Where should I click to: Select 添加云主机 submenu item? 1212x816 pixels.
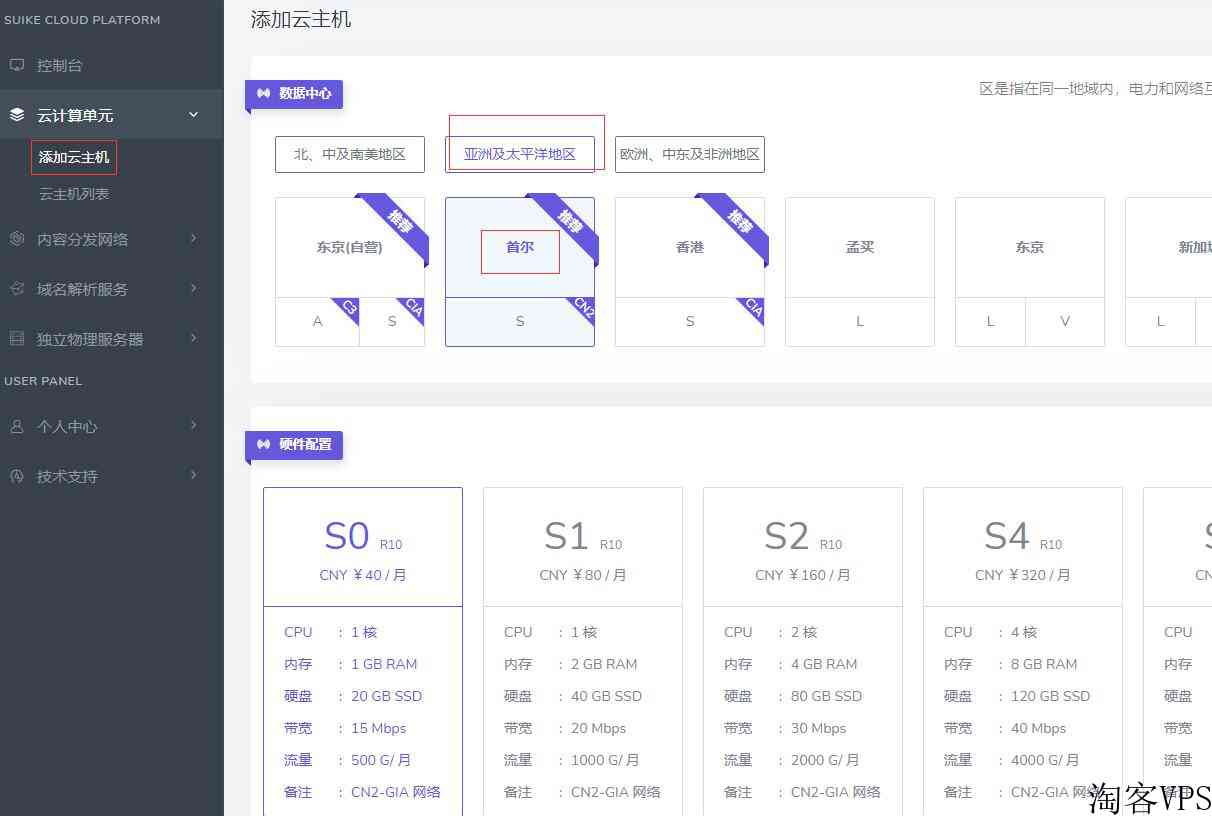[x=74, y=157]
